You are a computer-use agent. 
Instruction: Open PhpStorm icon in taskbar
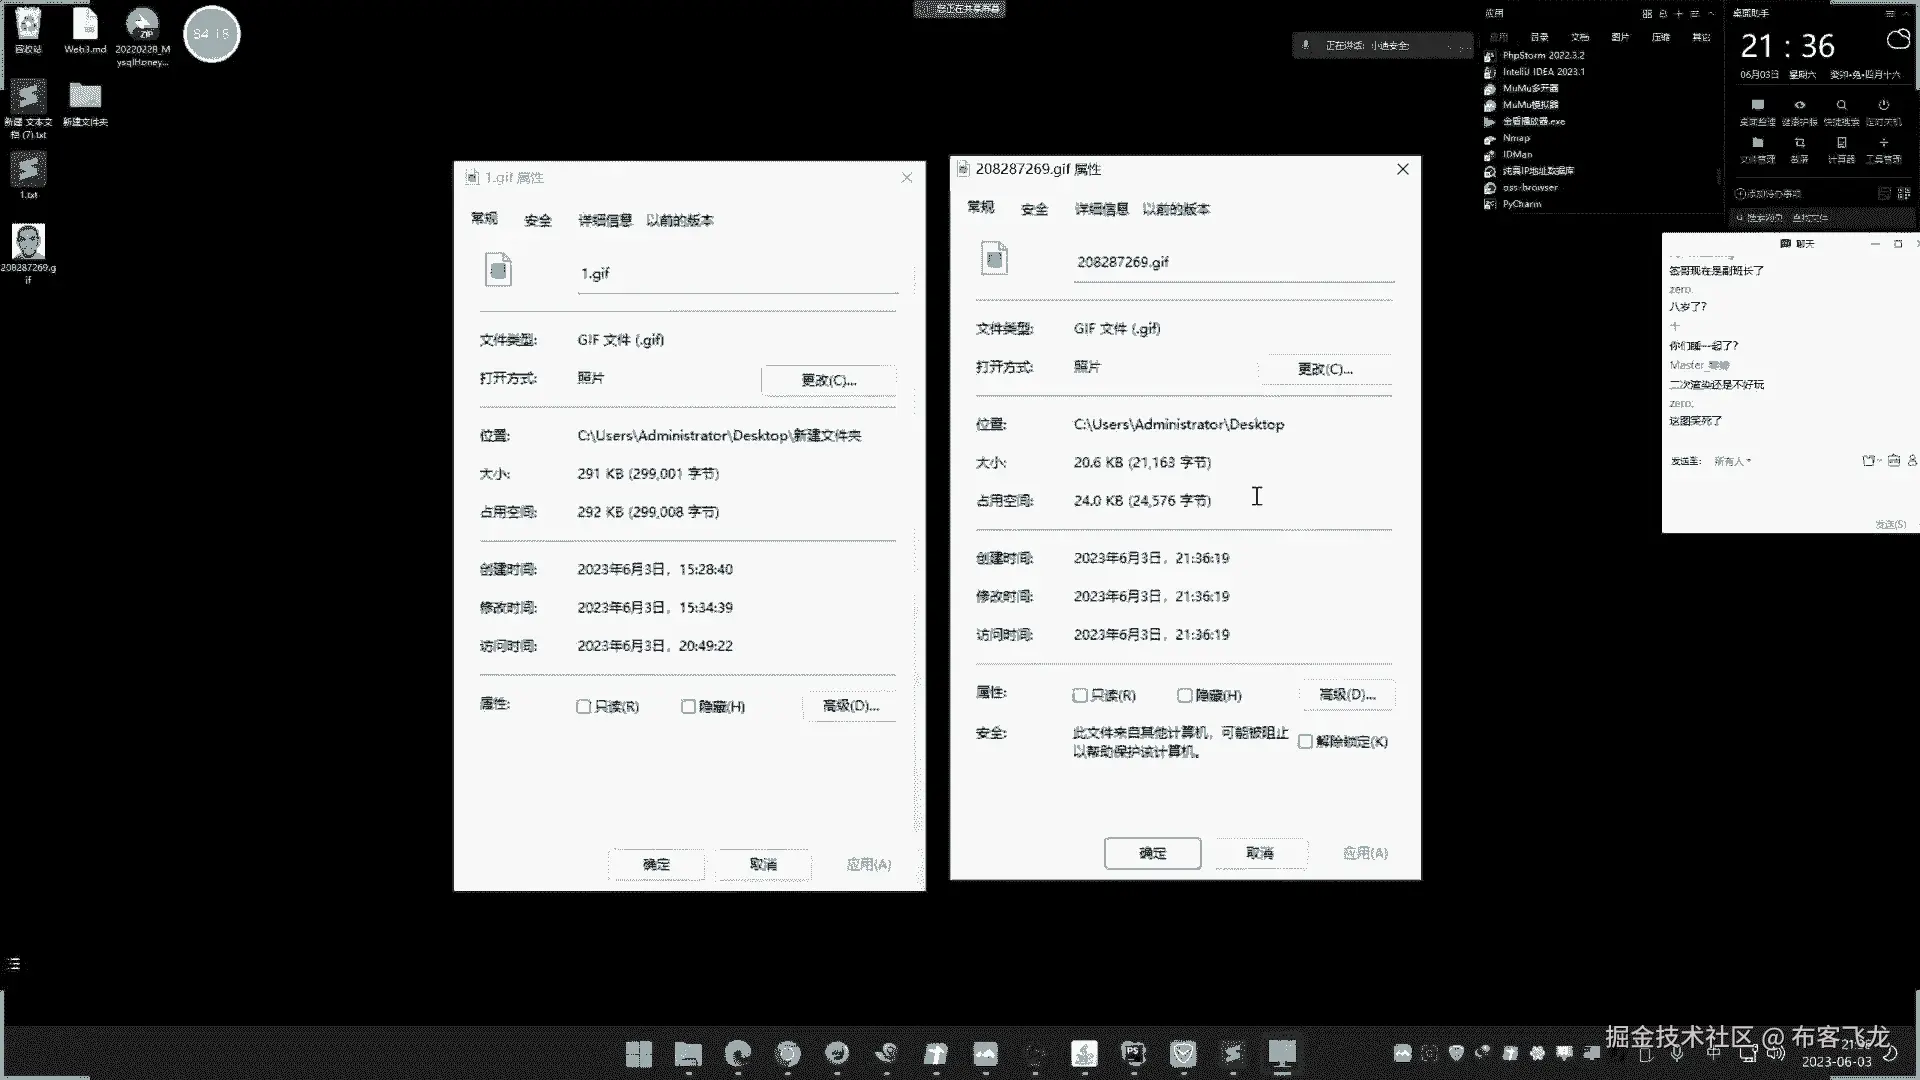(x=1133, y=1053)
